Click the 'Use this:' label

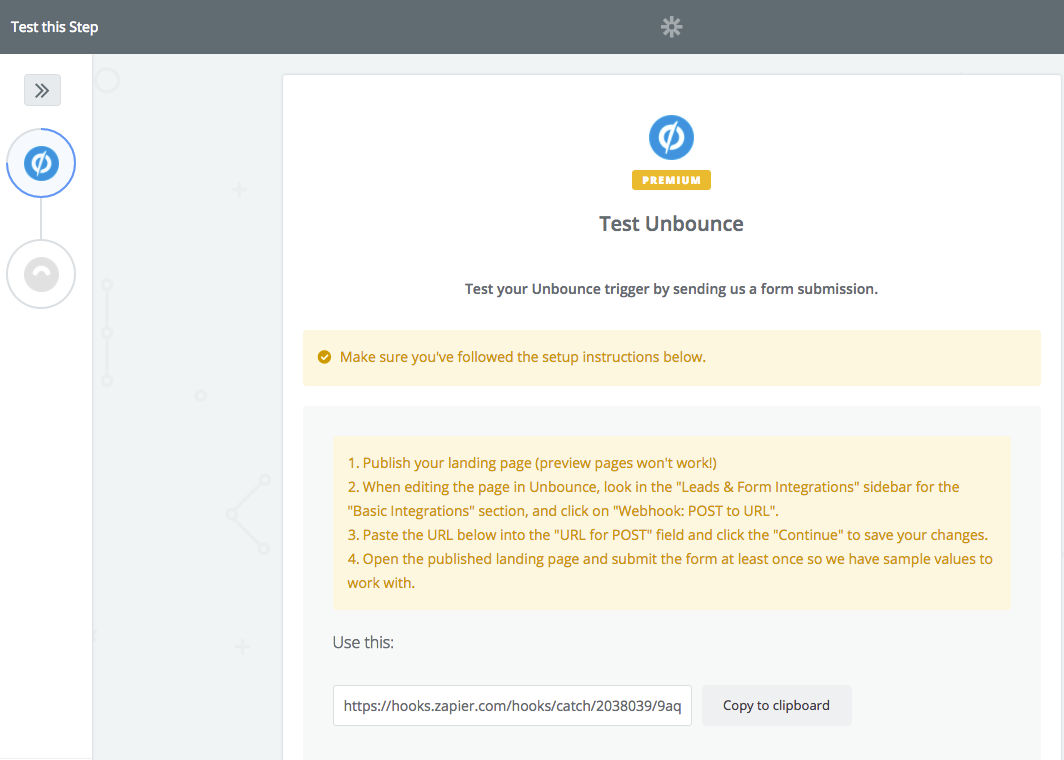(363, 643)
